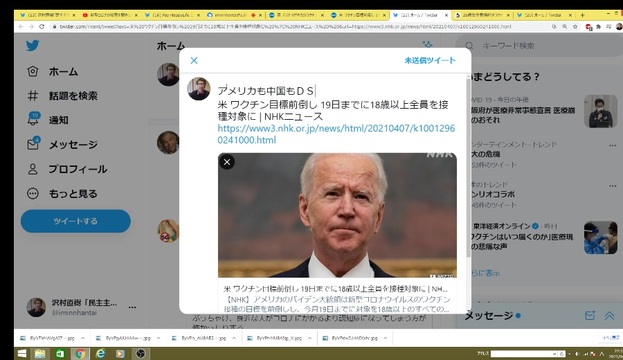
Task: Open 話題を検索 explore hashtag icon
Action: point(33,96)
